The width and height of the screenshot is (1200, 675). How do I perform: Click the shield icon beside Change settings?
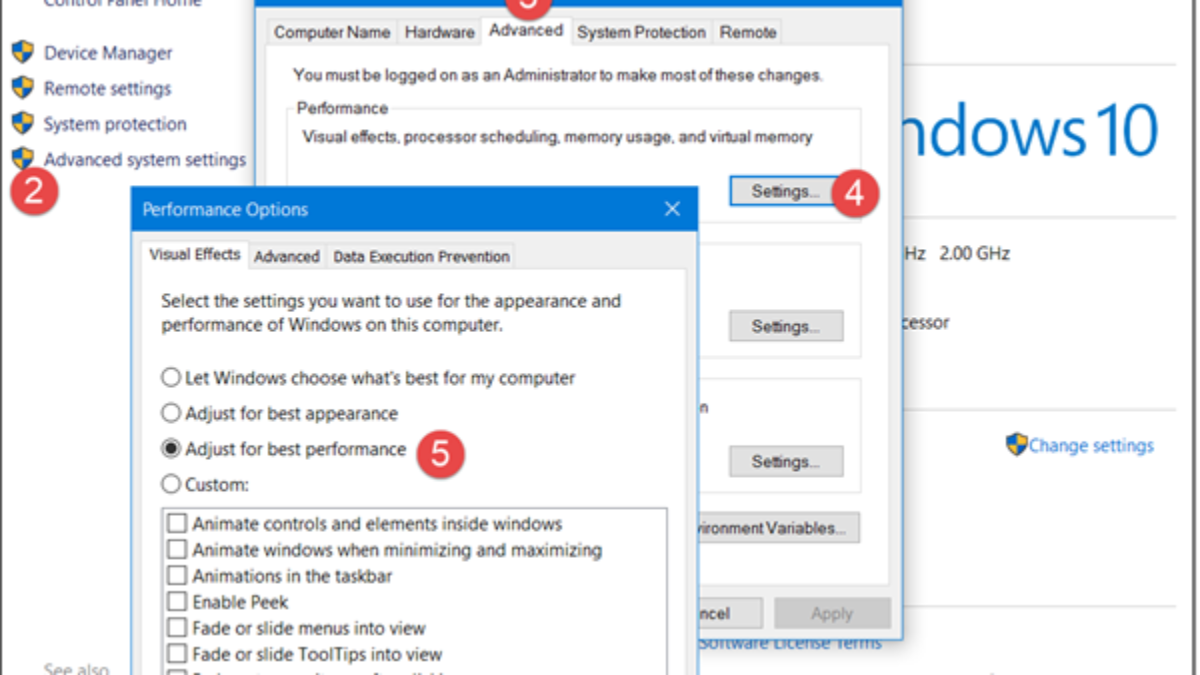point(1017,445)
